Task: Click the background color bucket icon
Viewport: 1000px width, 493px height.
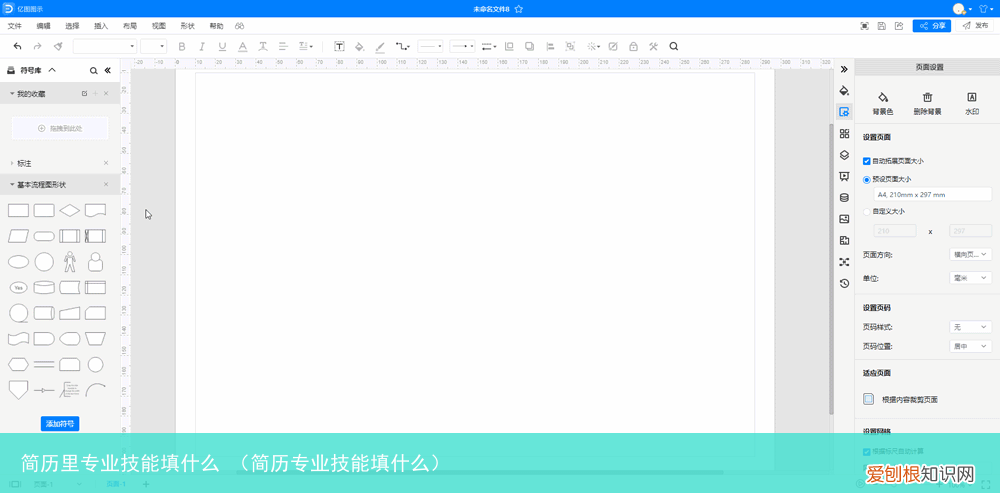Action: [883, 97]
